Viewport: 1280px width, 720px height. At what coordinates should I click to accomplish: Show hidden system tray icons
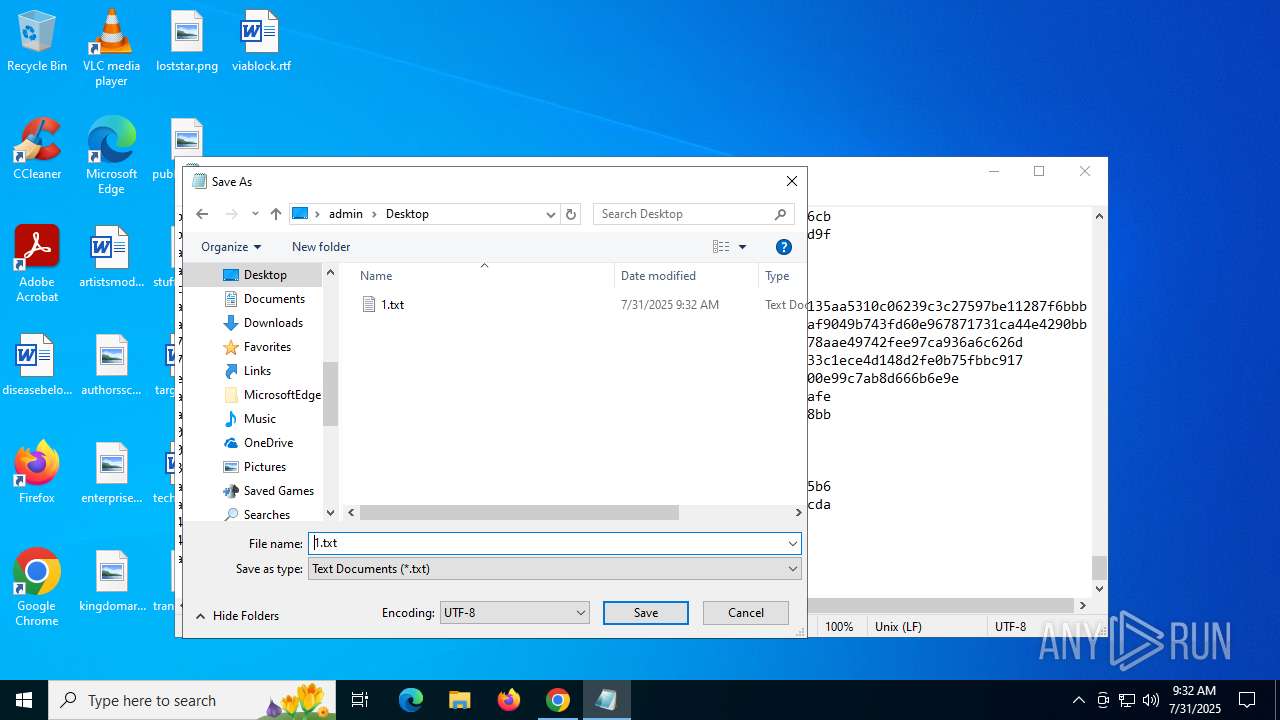coord(1078,700)
